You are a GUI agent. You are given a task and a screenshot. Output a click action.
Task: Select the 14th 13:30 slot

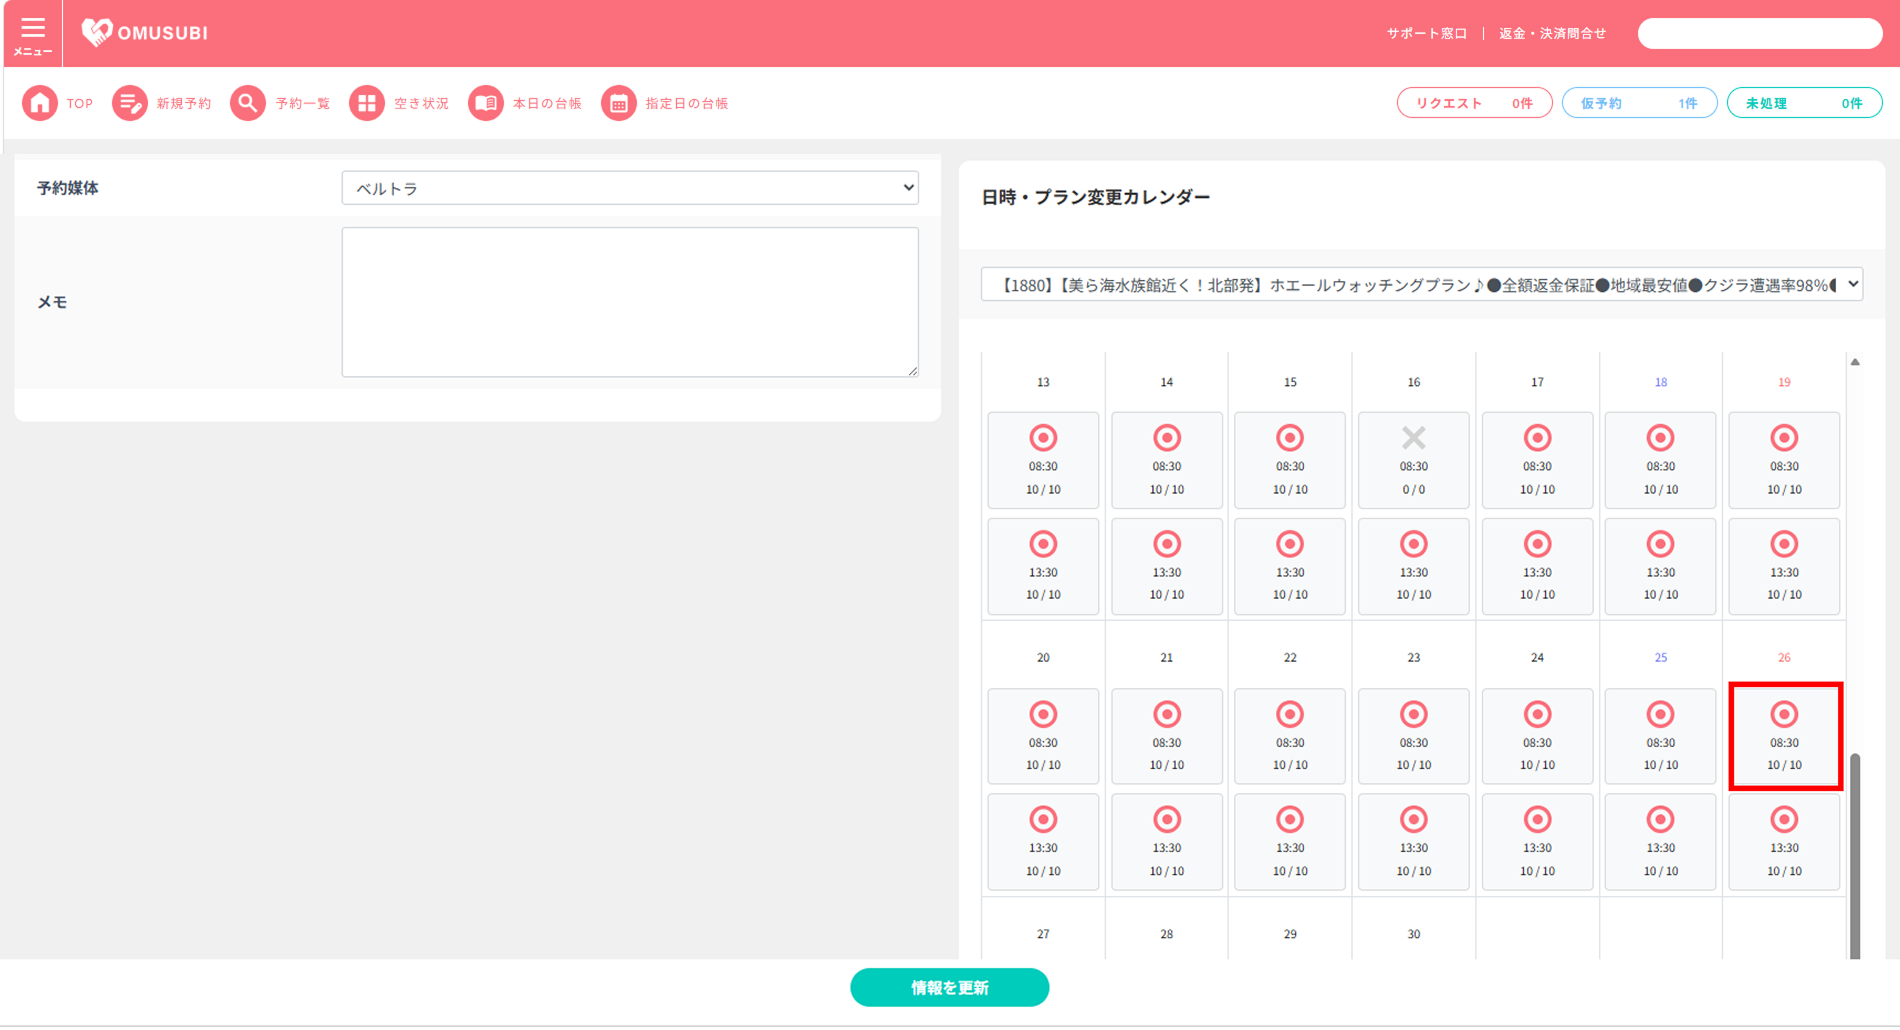(x=1167, y=566)
